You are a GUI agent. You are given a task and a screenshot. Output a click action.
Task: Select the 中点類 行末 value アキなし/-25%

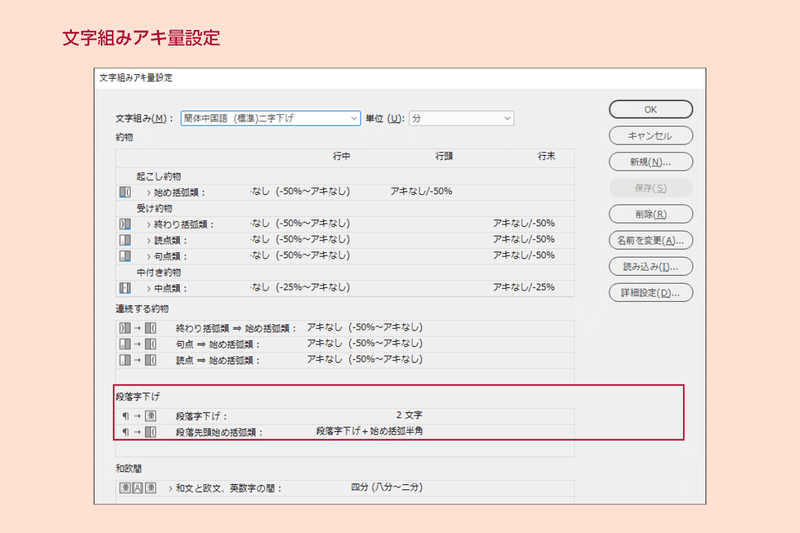pyautogui.click(x=523, y=287)
